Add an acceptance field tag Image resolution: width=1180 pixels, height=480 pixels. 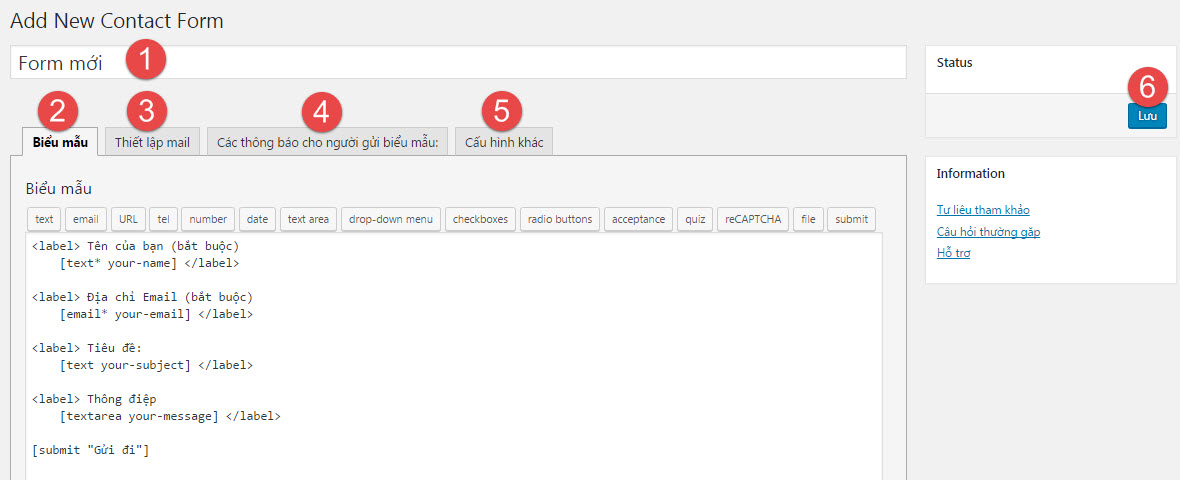click(638, 219)
